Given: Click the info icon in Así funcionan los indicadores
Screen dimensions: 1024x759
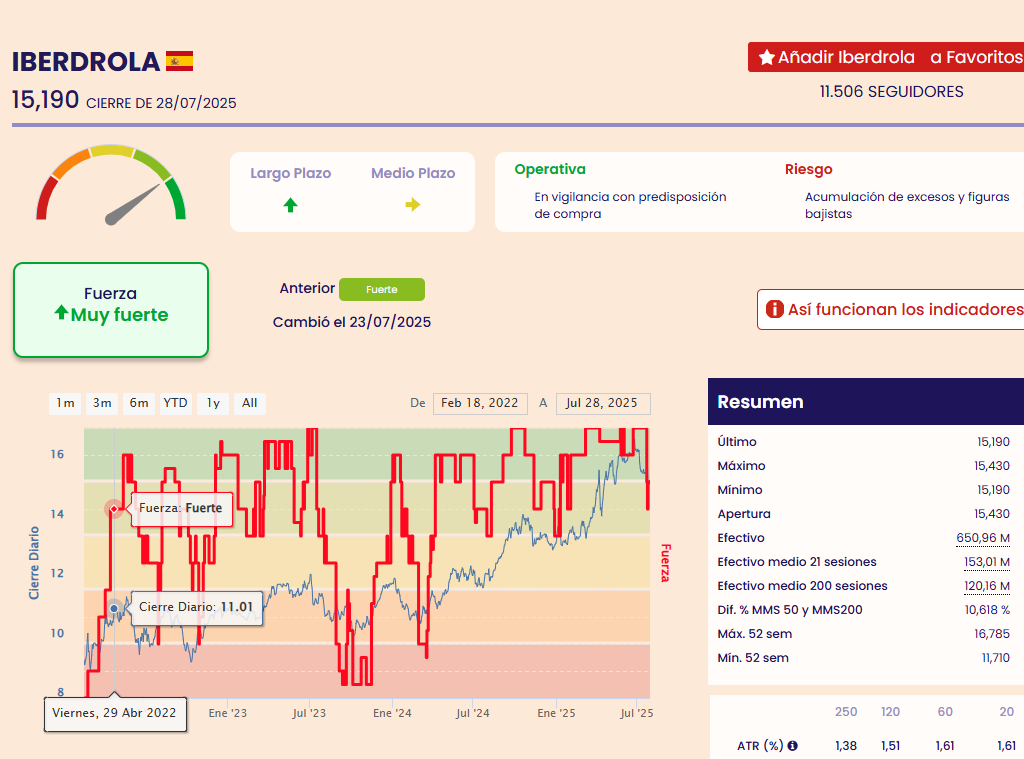Looking at the screenshot, I should click(x=775, y=309).
